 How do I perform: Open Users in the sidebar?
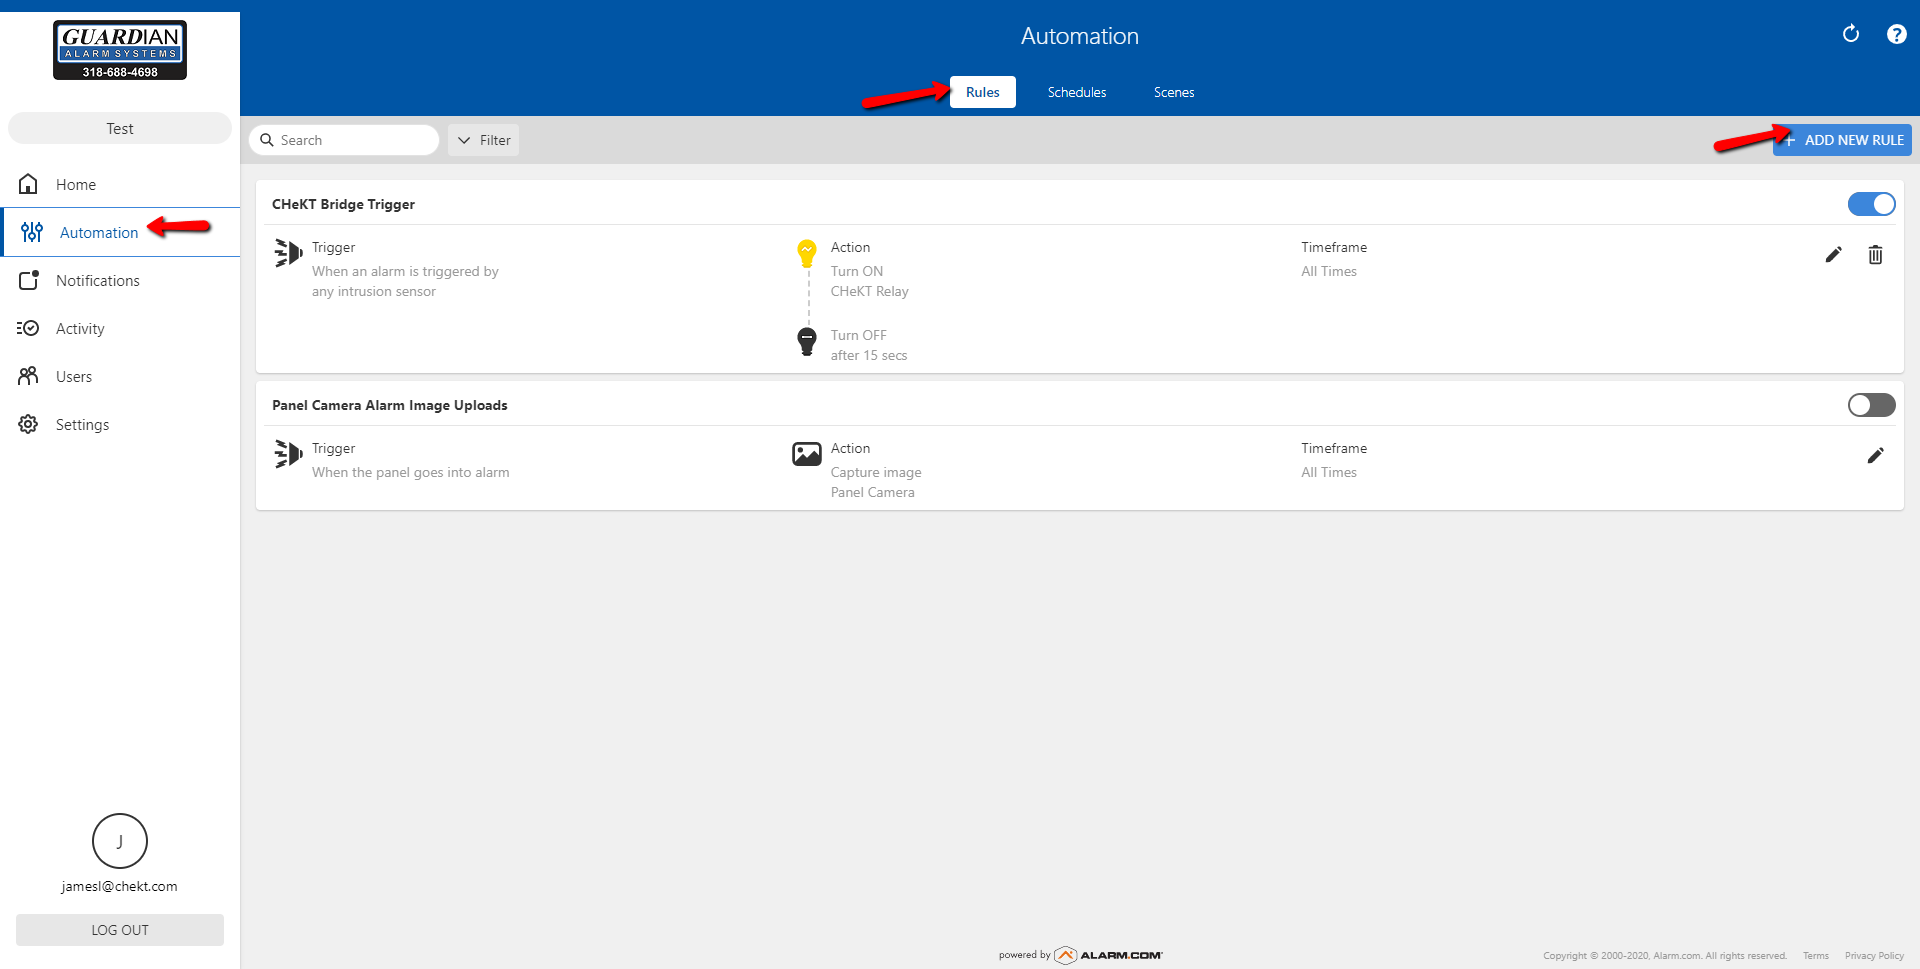click(120, 376)
